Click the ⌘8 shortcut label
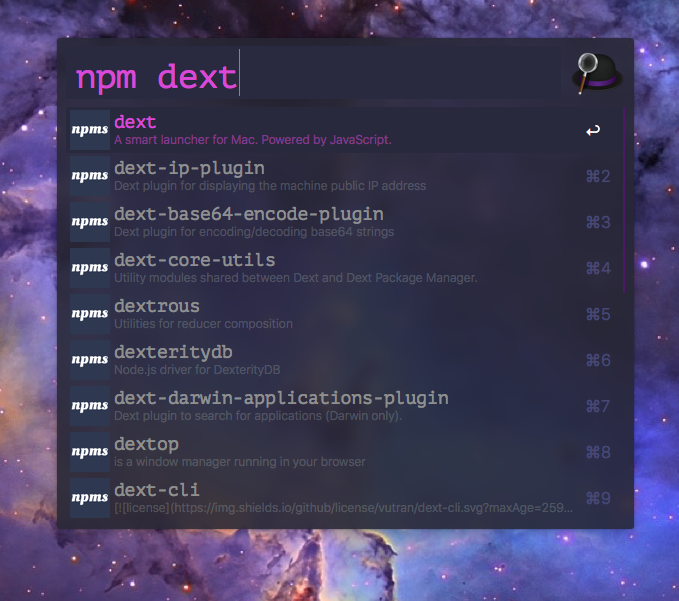This screenshot has width=679, height=601. [598, 452]
